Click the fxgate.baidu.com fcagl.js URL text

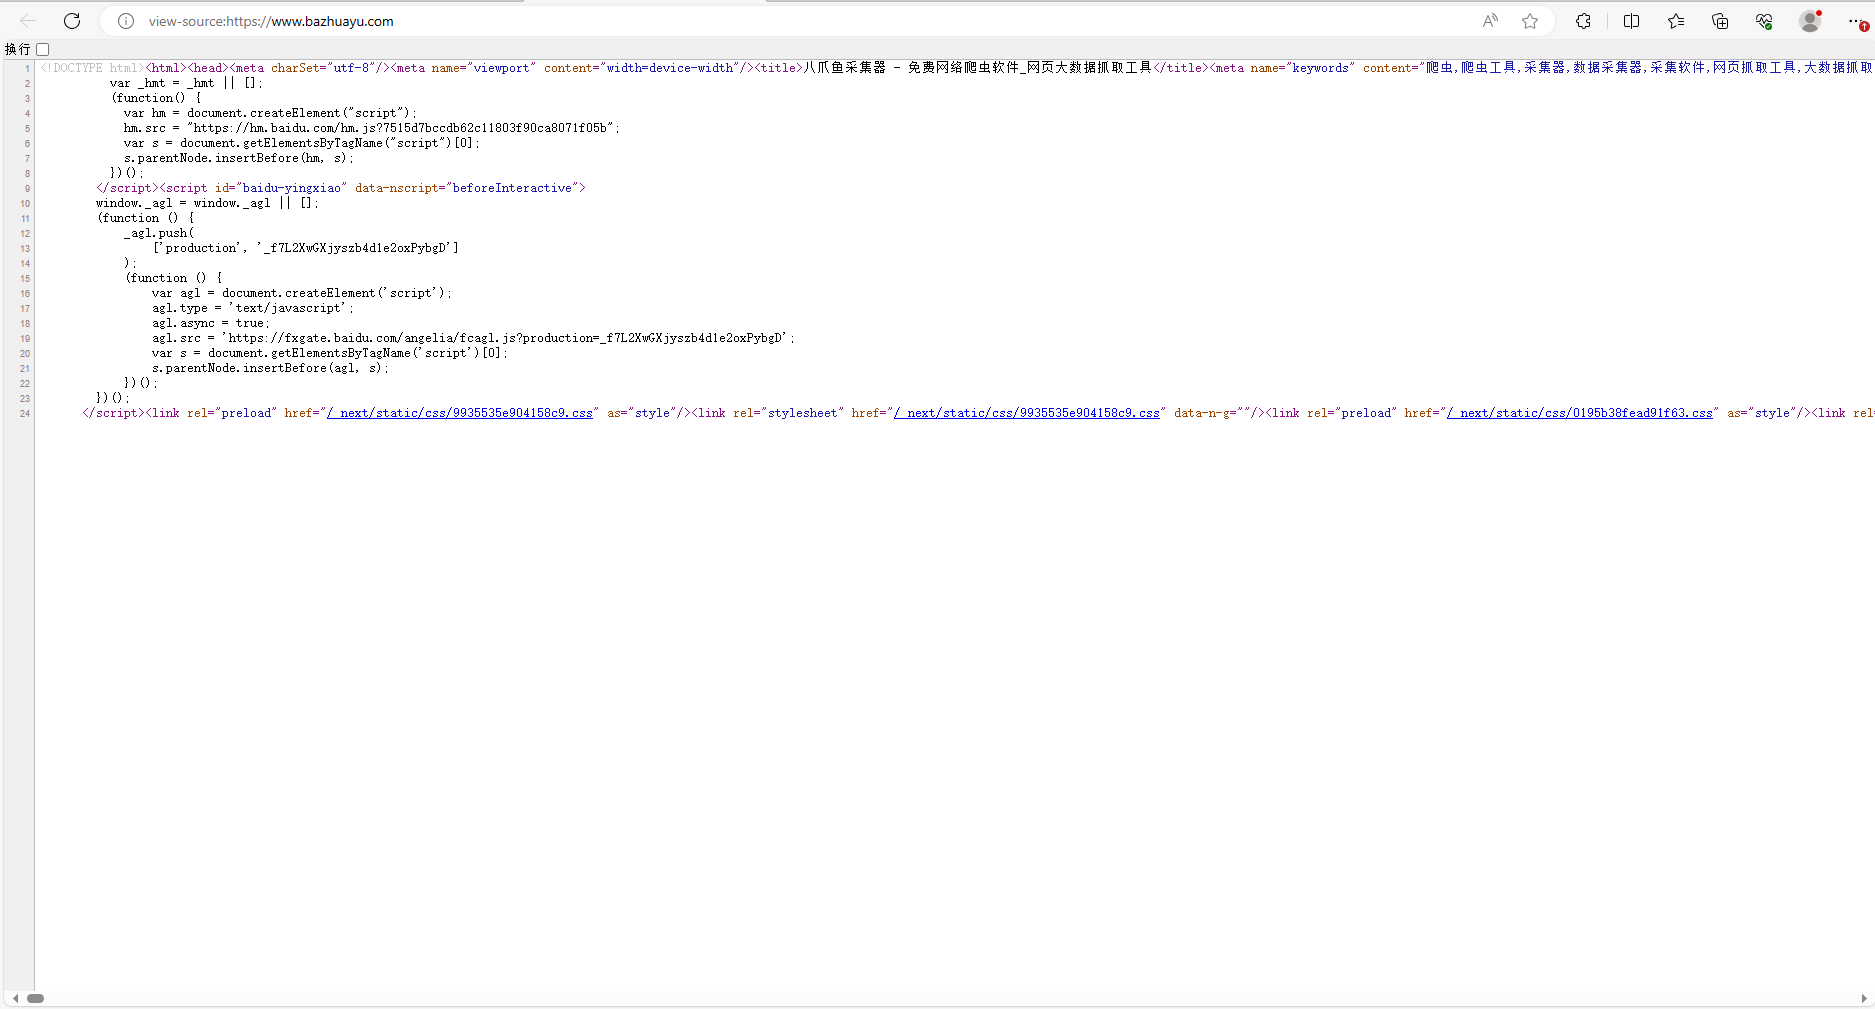click(507, 338)
